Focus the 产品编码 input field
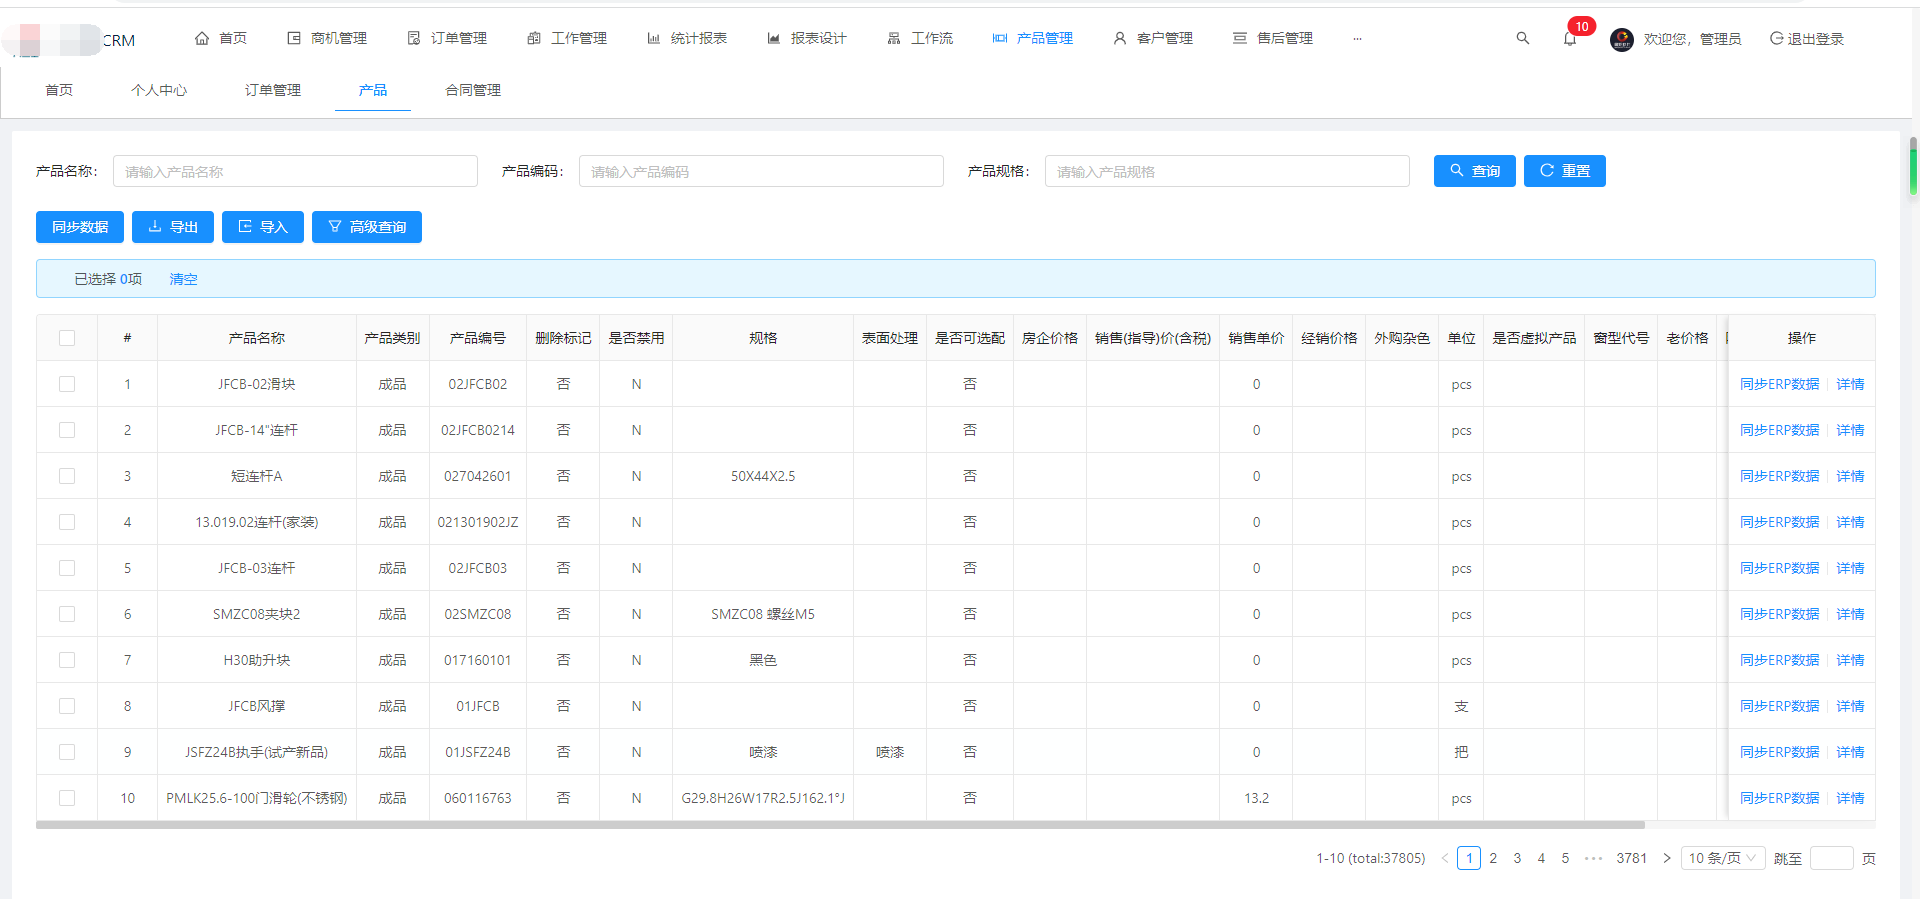Image resolution: width=1920 pixels, height=899 pixels. point(761,171)
